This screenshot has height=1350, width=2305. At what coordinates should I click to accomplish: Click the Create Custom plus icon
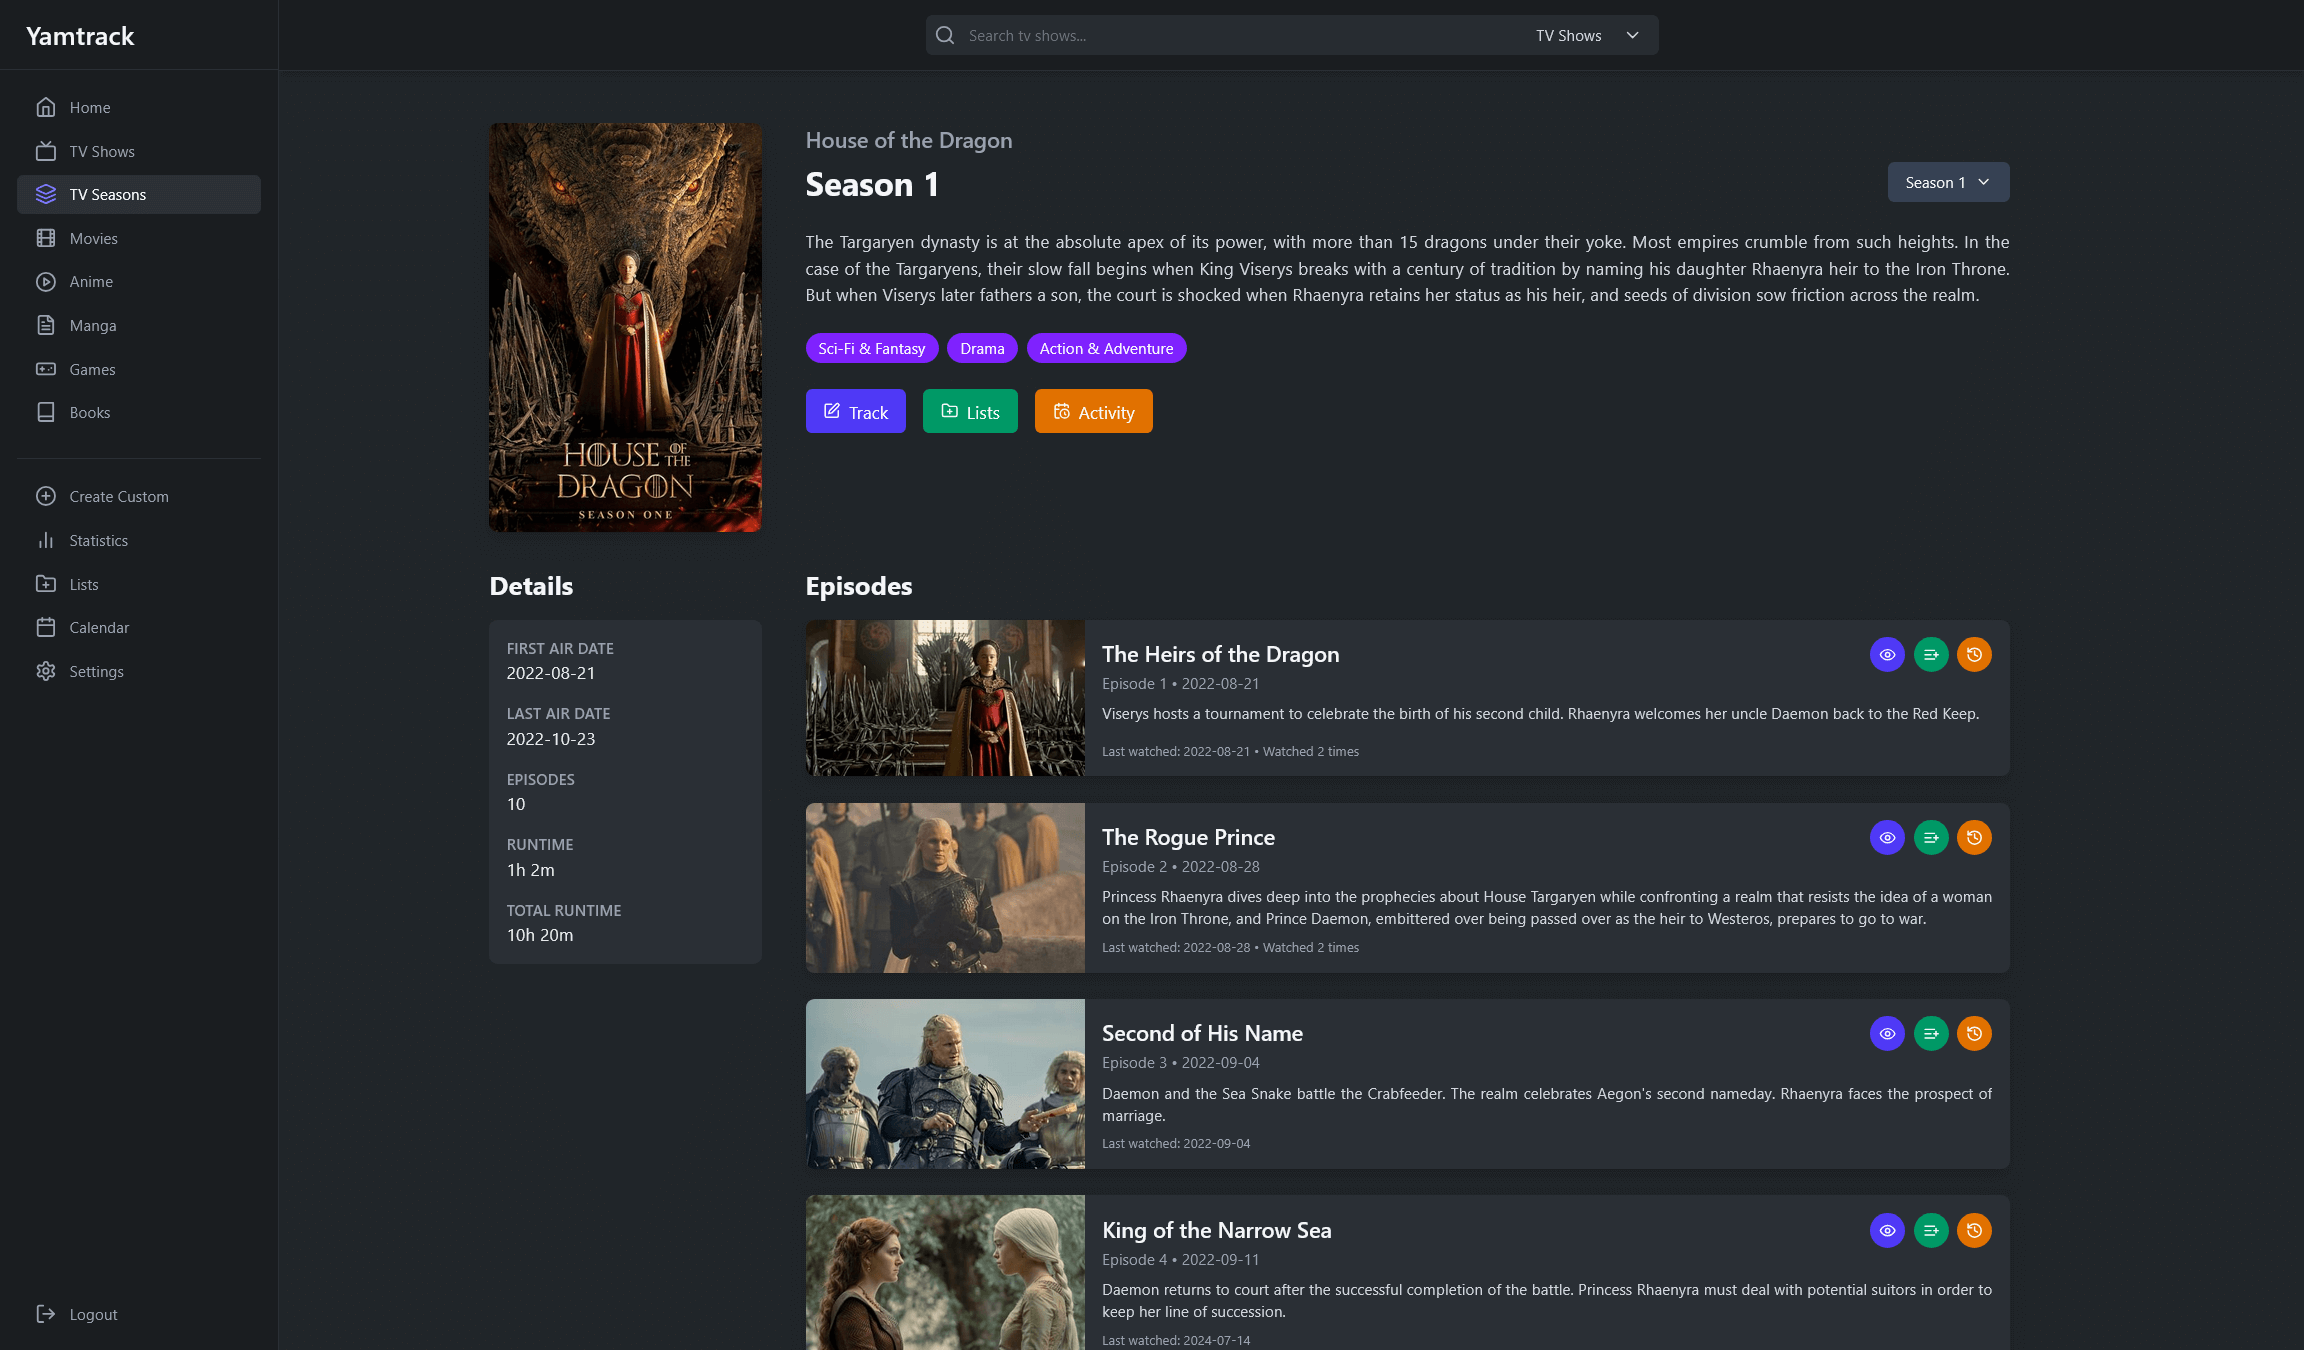[46, 497]
